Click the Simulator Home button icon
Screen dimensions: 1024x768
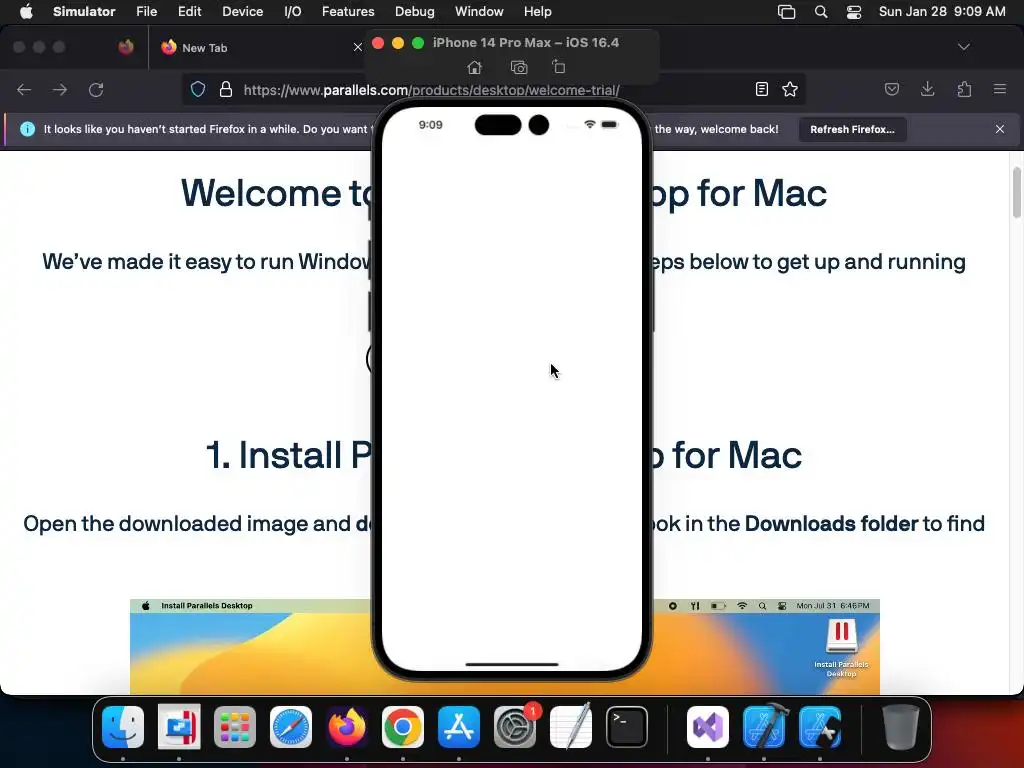(475, 67)
